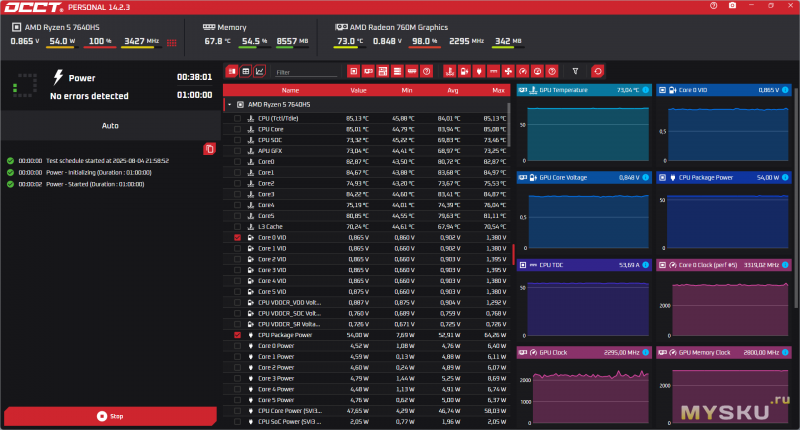This screenshot has width=800, height=430.
Task: Click the CPU TDC graph header
Action: [584, 265]
